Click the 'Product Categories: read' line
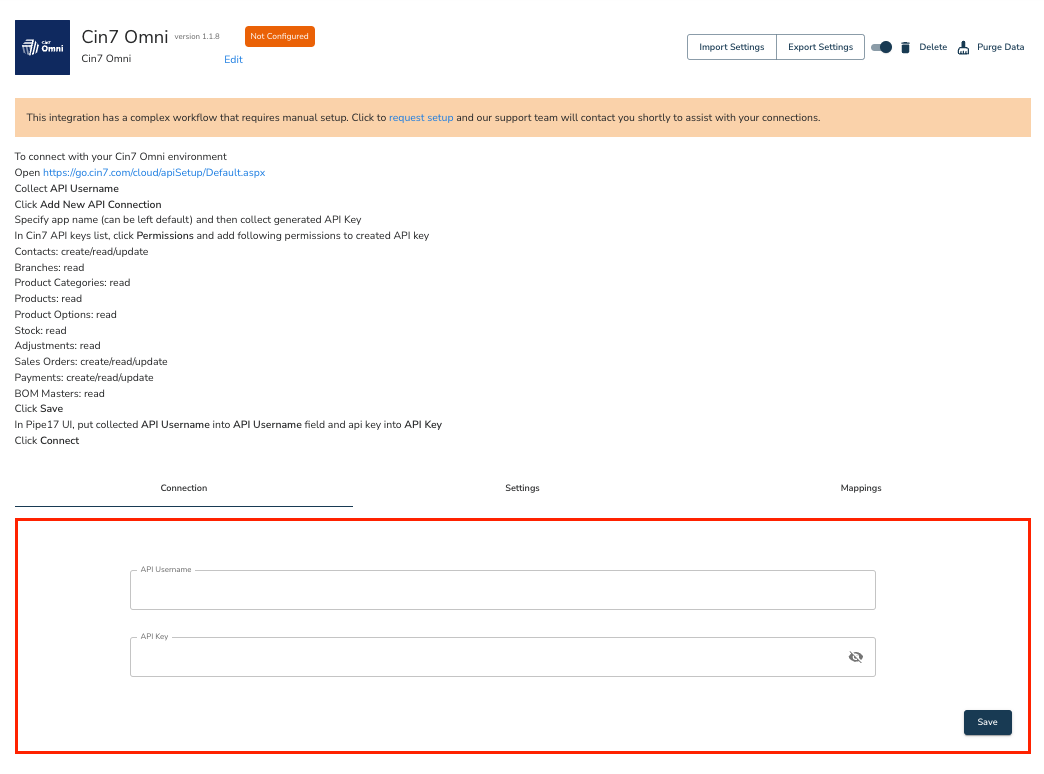This screenshot has width=1044, height=774. 73,283
